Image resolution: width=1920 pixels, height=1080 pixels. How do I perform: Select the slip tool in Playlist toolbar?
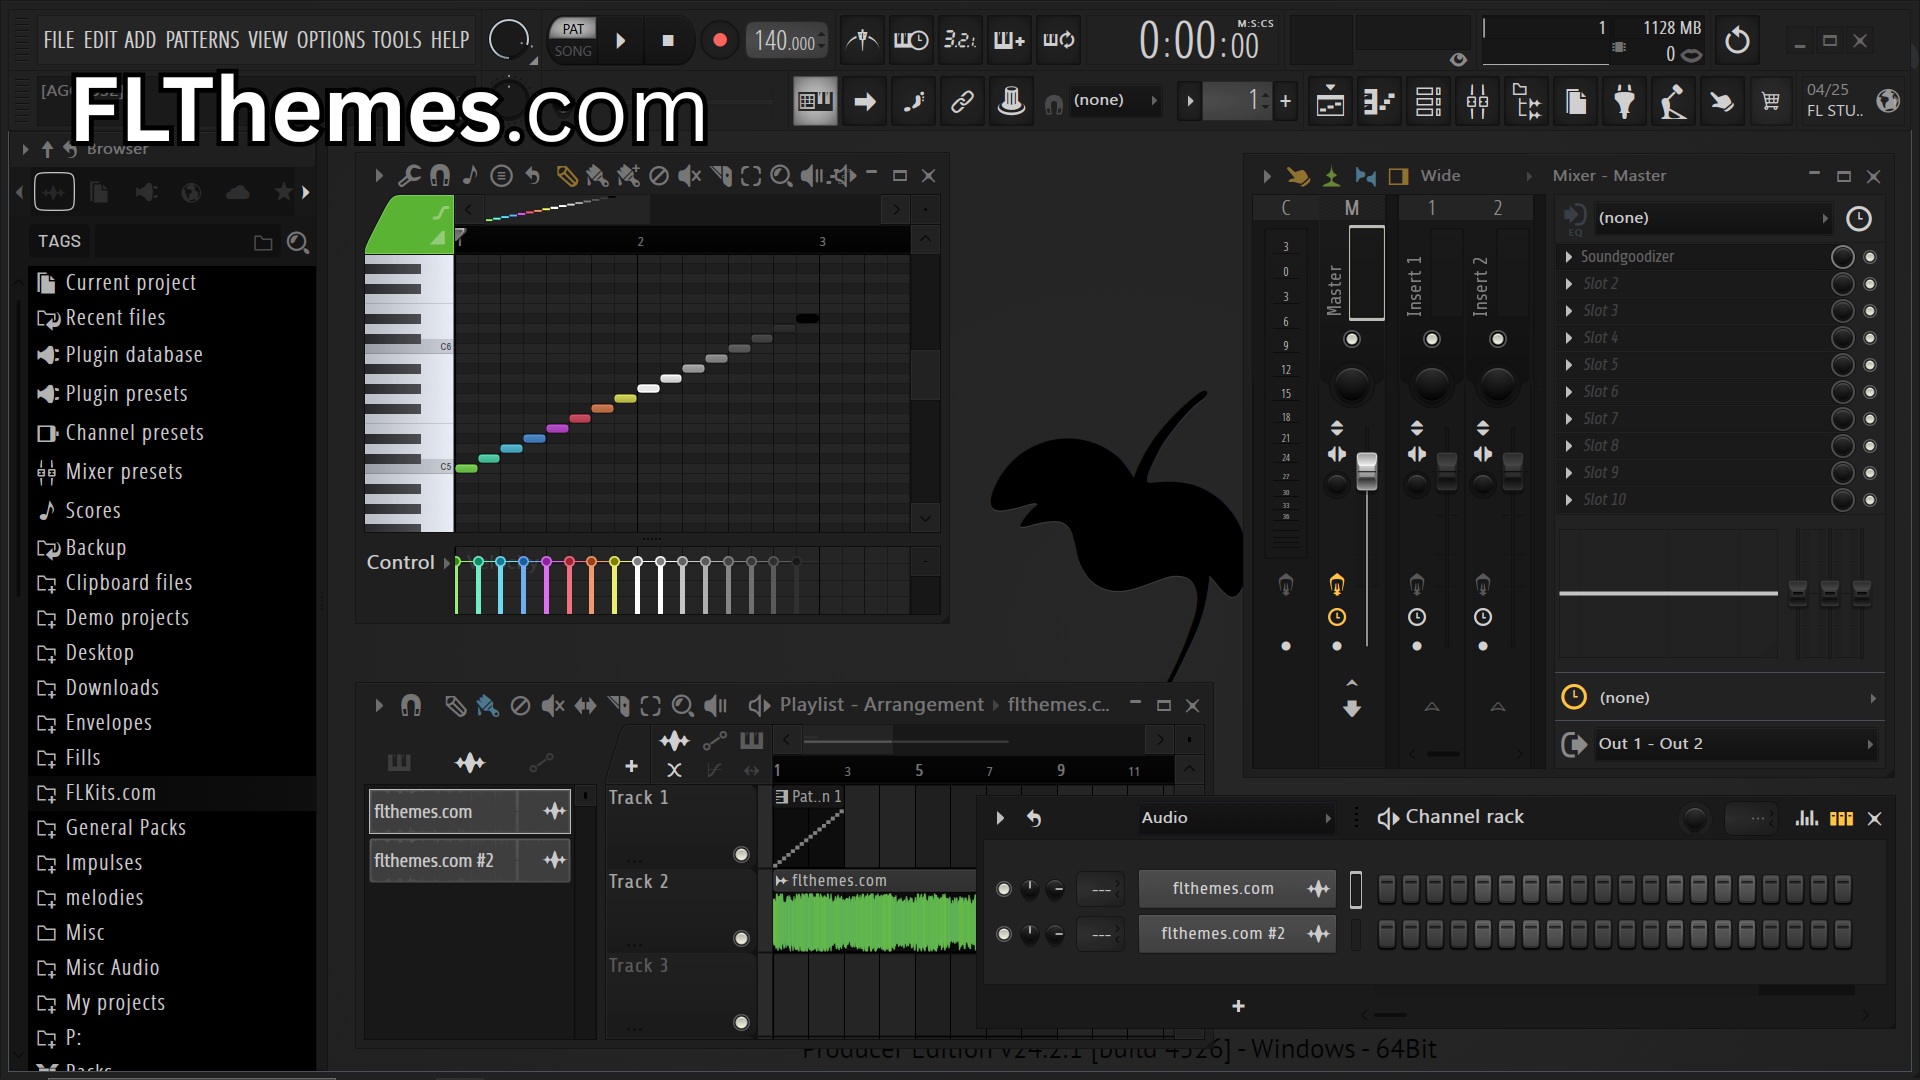coord(585,706)
